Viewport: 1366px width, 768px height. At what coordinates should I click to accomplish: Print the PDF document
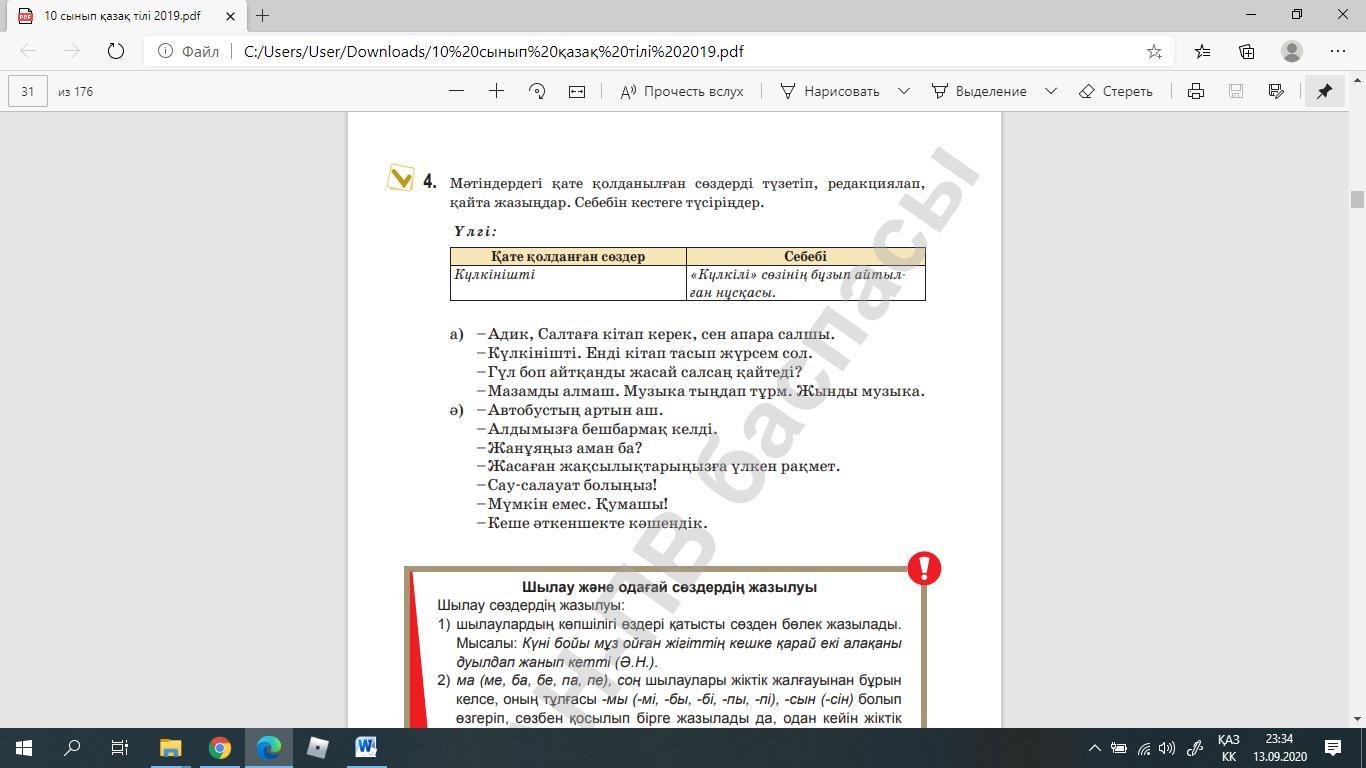point(1196,91)
